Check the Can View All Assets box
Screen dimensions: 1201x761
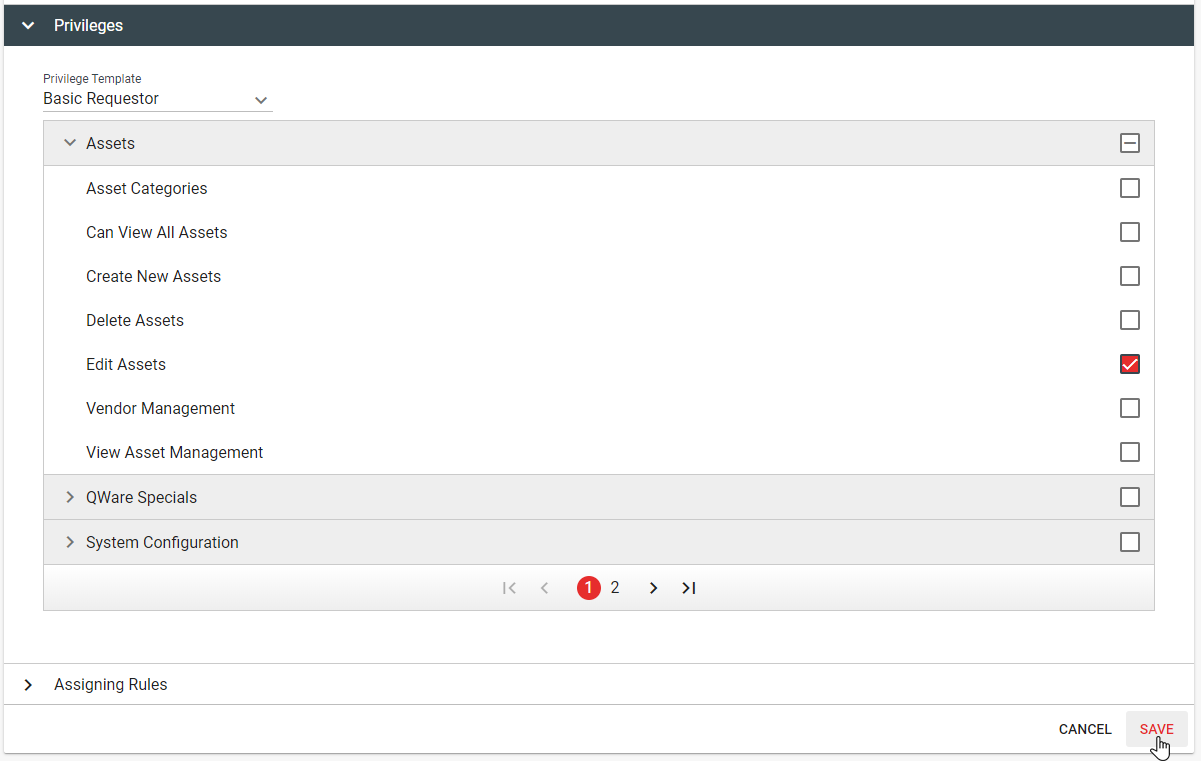click(x=1130, y=232)
